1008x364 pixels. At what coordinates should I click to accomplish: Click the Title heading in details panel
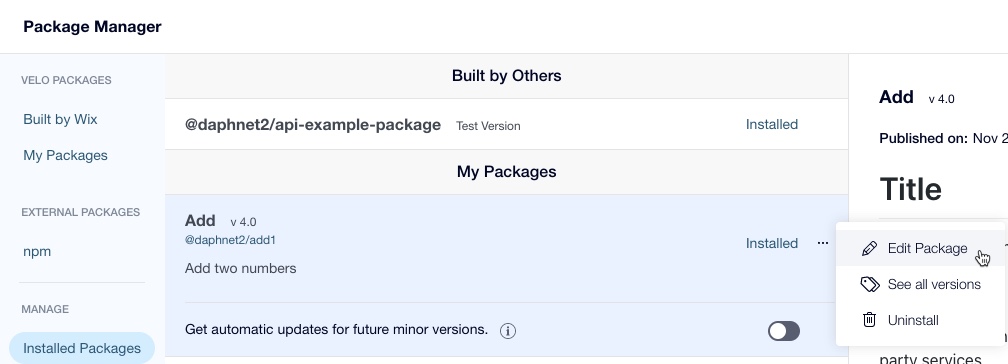pos(910,190)
